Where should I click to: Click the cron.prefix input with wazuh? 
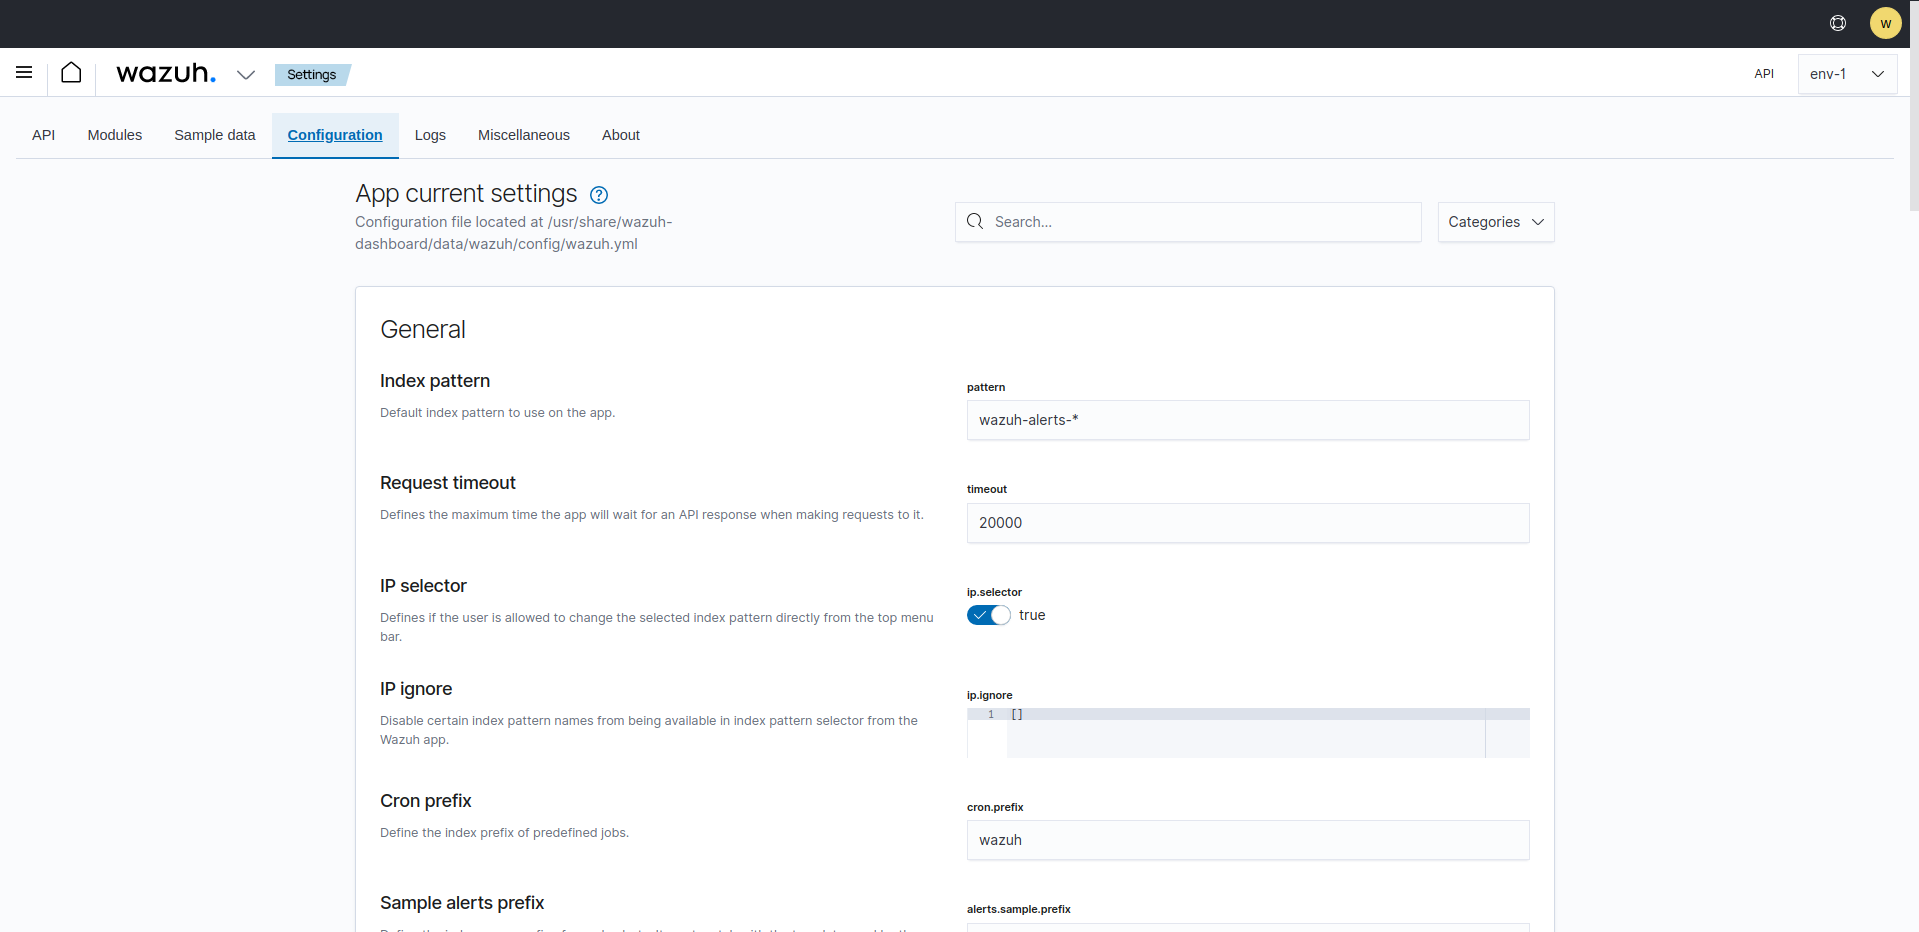tap(1248, 840)
